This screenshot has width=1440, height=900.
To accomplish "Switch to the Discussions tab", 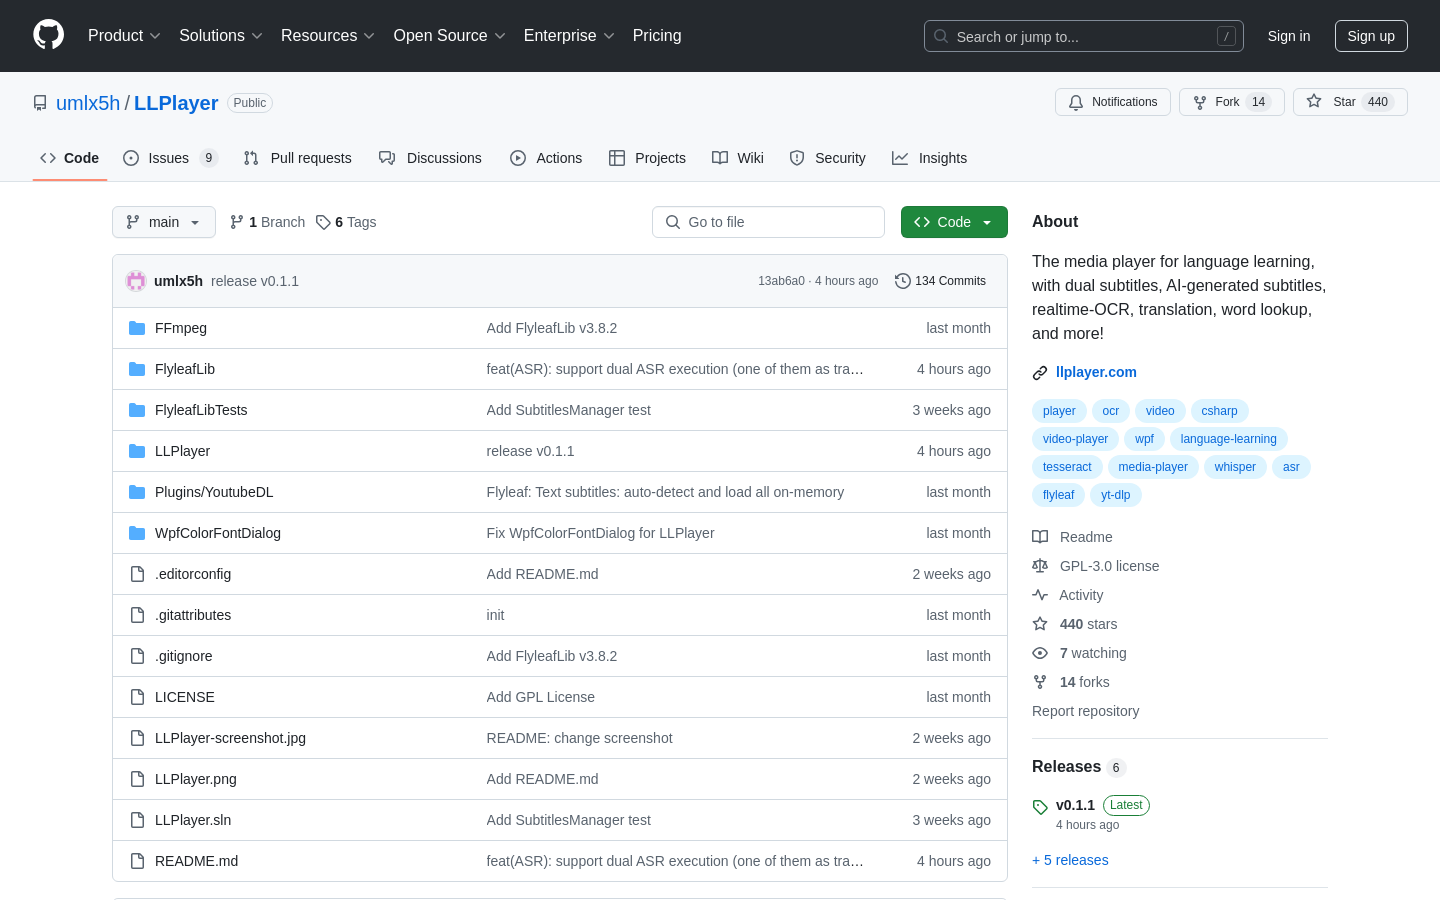I will pos(430,158).
